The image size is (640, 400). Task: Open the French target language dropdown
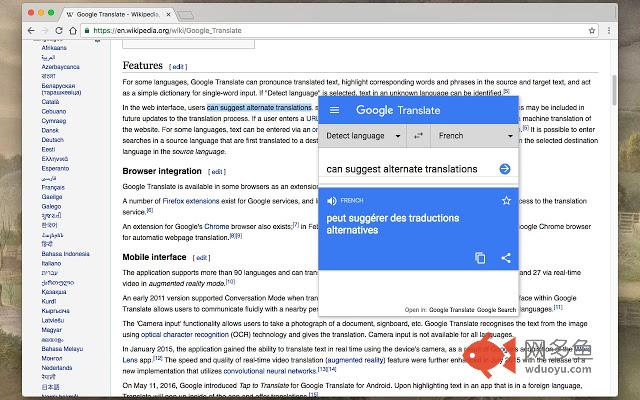point(475,136)
